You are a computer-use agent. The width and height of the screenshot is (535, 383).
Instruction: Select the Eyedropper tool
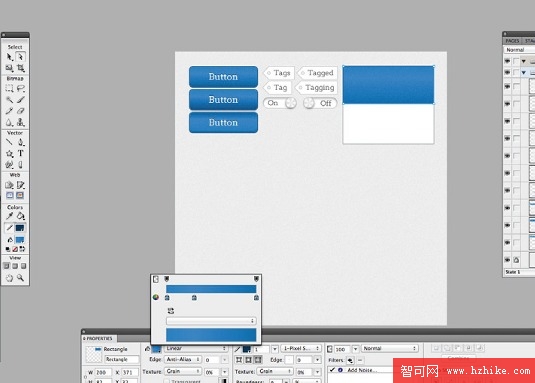tap(9, 216)
